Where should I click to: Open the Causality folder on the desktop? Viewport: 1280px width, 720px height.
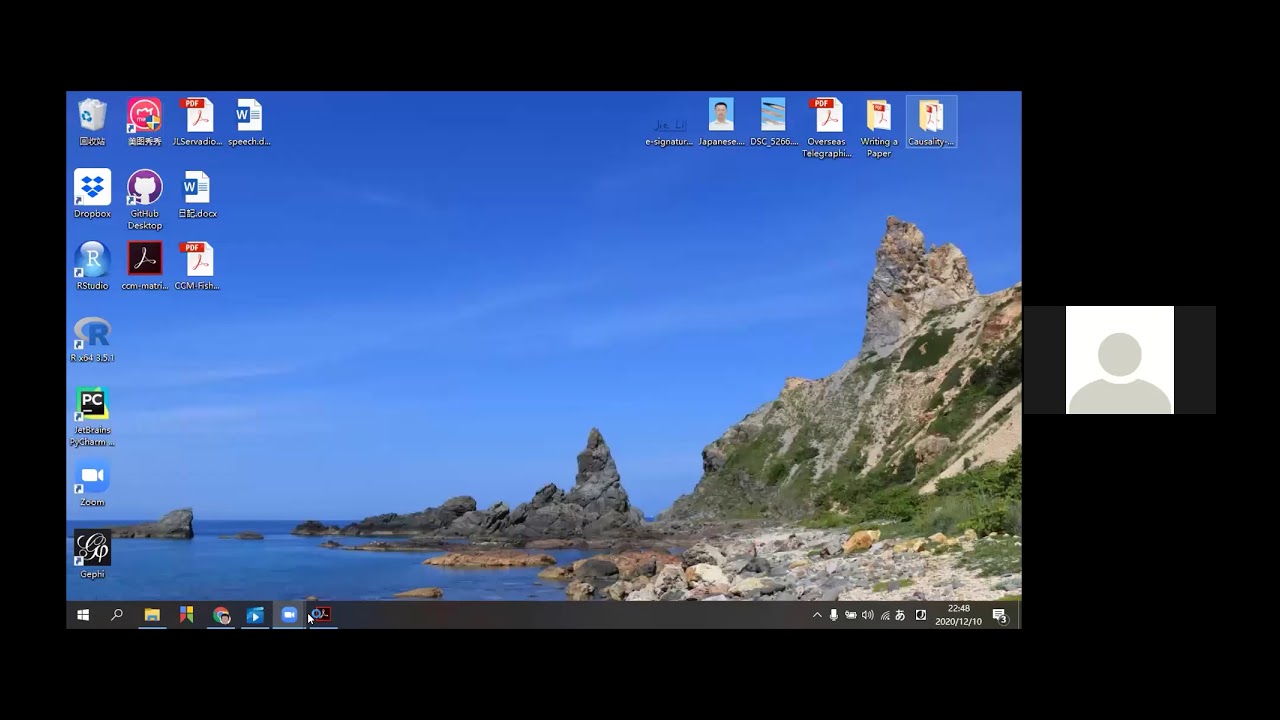(x=931, y=122)
